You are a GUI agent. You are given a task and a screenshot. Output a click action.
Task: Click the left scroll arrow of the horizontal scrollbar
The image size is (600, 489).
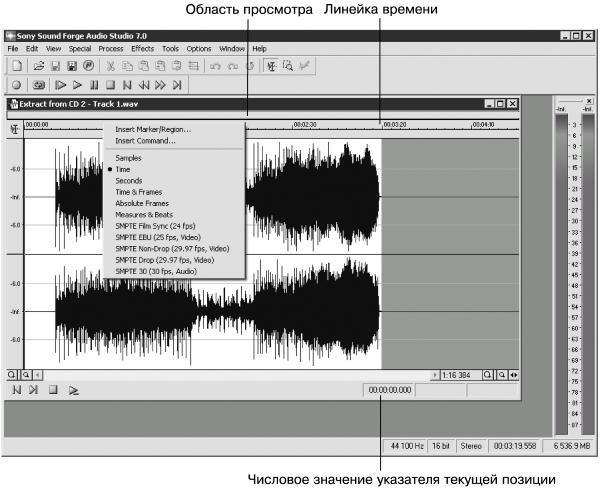[x=38, y=375]
